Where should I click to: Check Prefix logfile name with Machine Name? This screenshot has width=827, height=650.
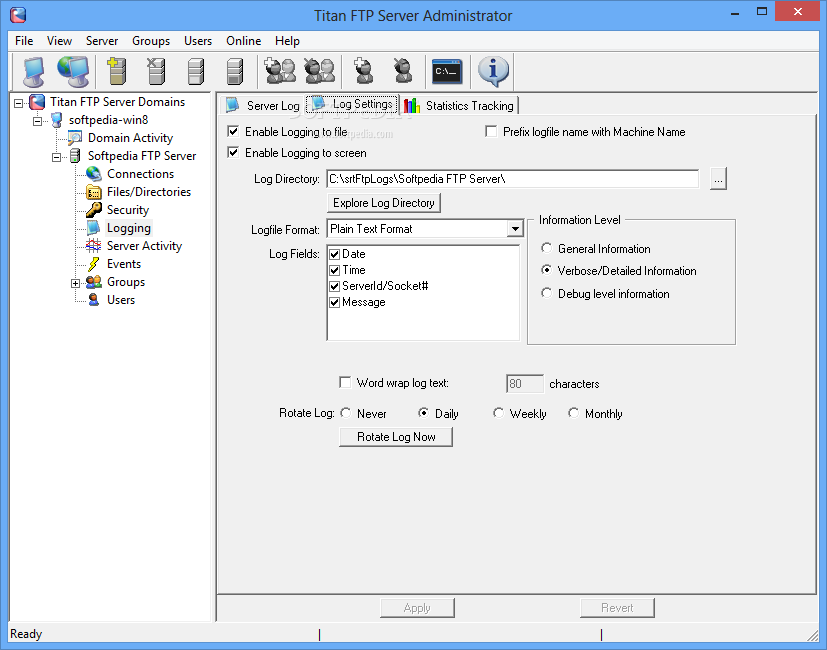point(491,131)
